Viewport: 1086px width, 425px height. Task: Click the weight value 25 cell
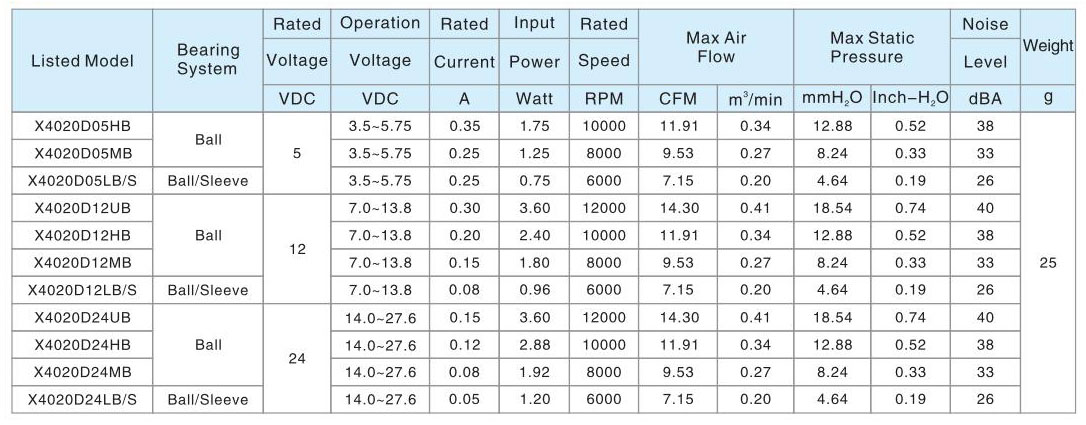coord(1048,263)
